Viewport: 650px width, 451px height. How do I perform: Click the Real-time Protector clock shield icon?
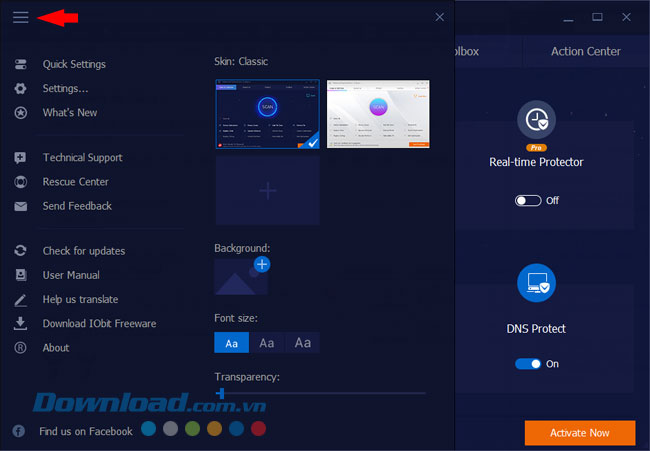[536, 119]
